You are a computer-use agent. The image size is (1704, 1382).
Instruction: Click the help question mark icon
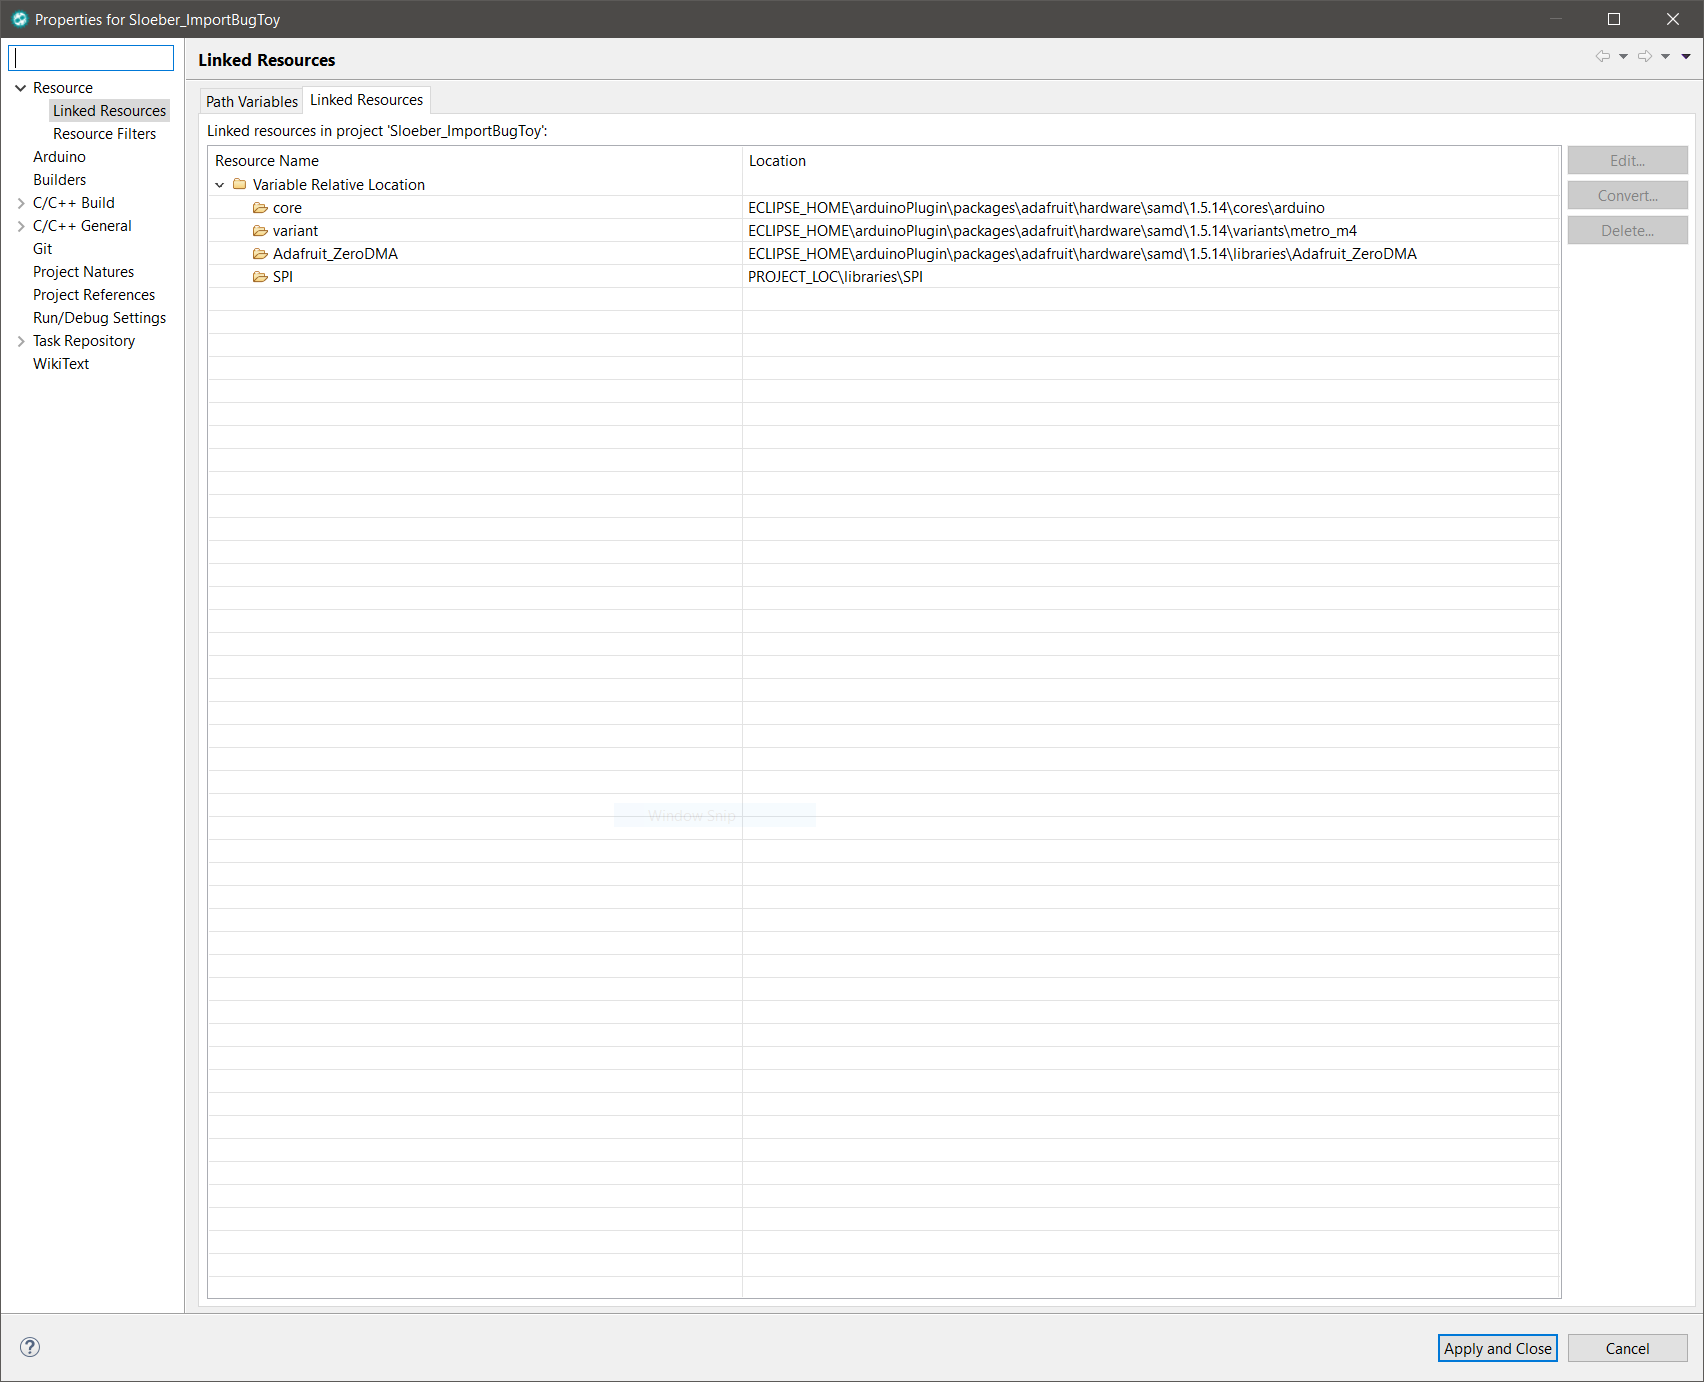[30, 1347]
